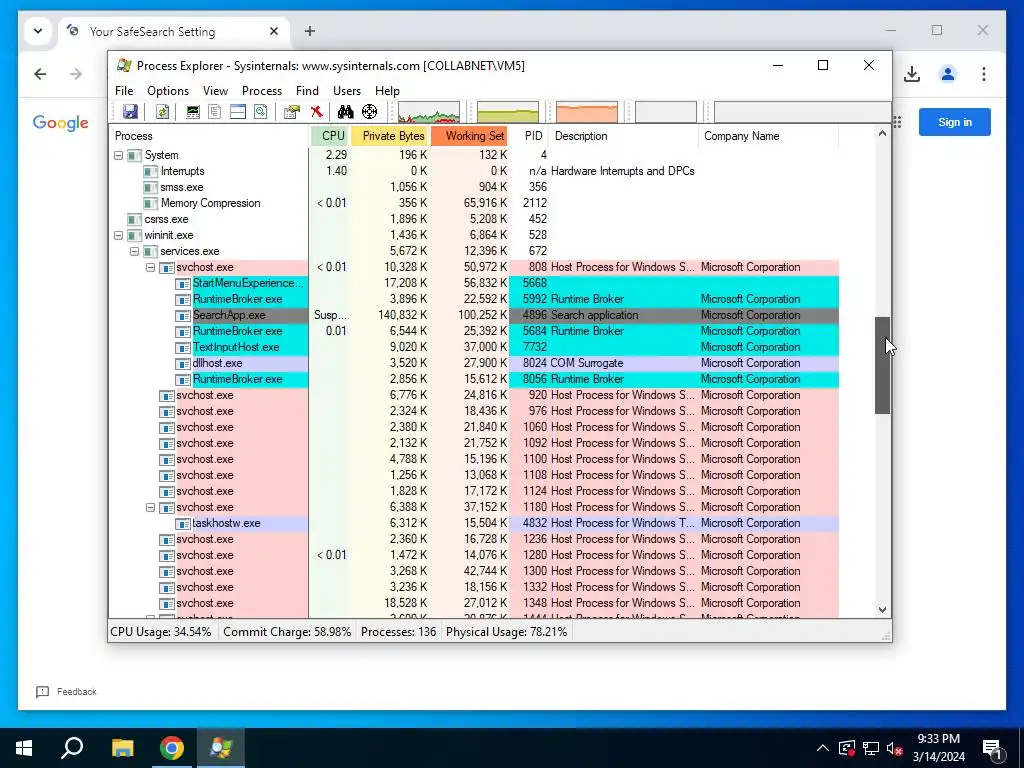
Task: Click the Refresh Now toolbar icon
Action: [162, 112]
